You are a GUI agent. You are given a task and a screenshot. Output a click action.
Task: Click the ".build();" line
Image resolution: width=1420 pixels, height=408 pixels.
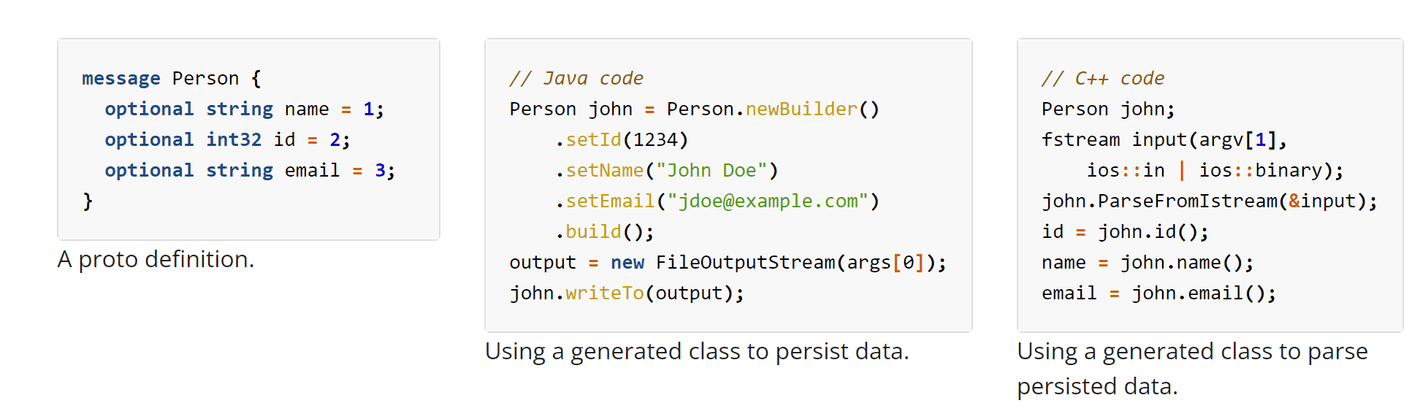[x=604, y=232]
